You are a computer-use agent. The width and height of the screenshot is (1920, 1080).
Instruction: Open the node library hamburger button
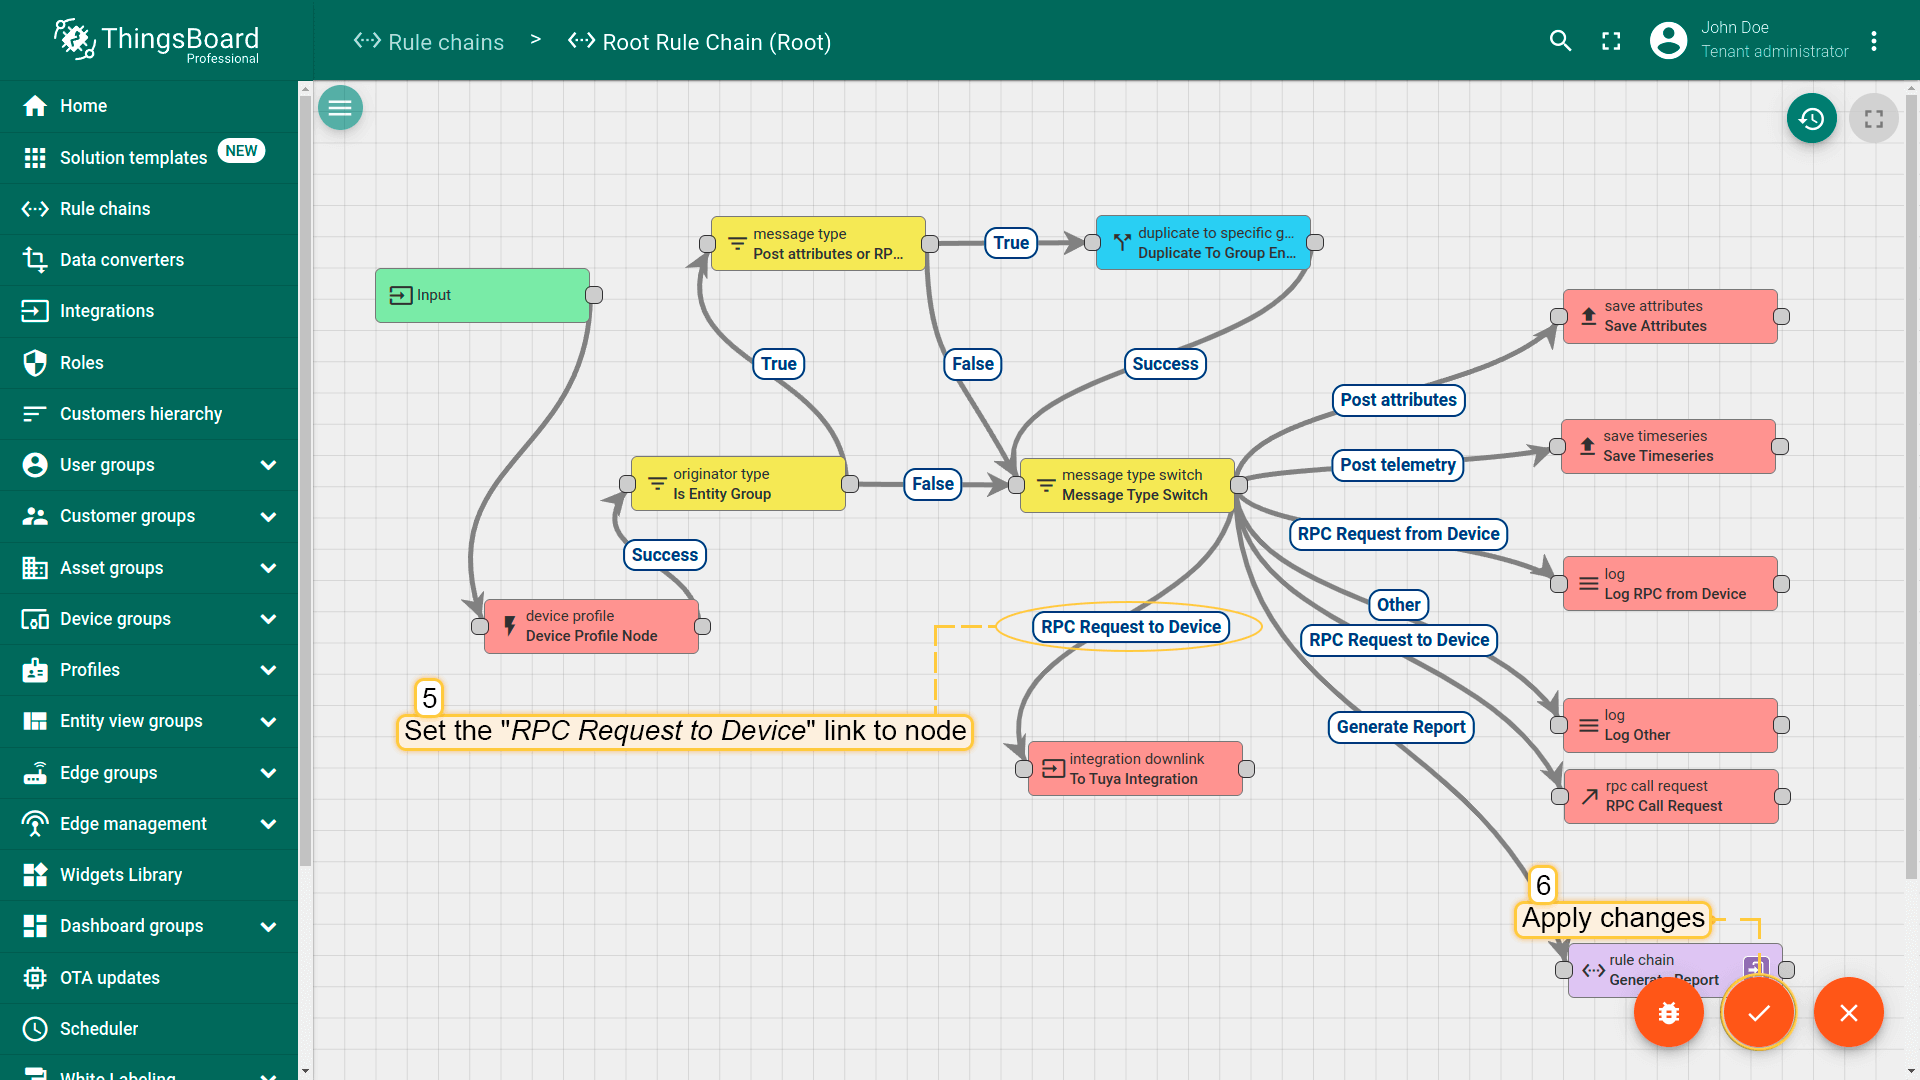340,108
